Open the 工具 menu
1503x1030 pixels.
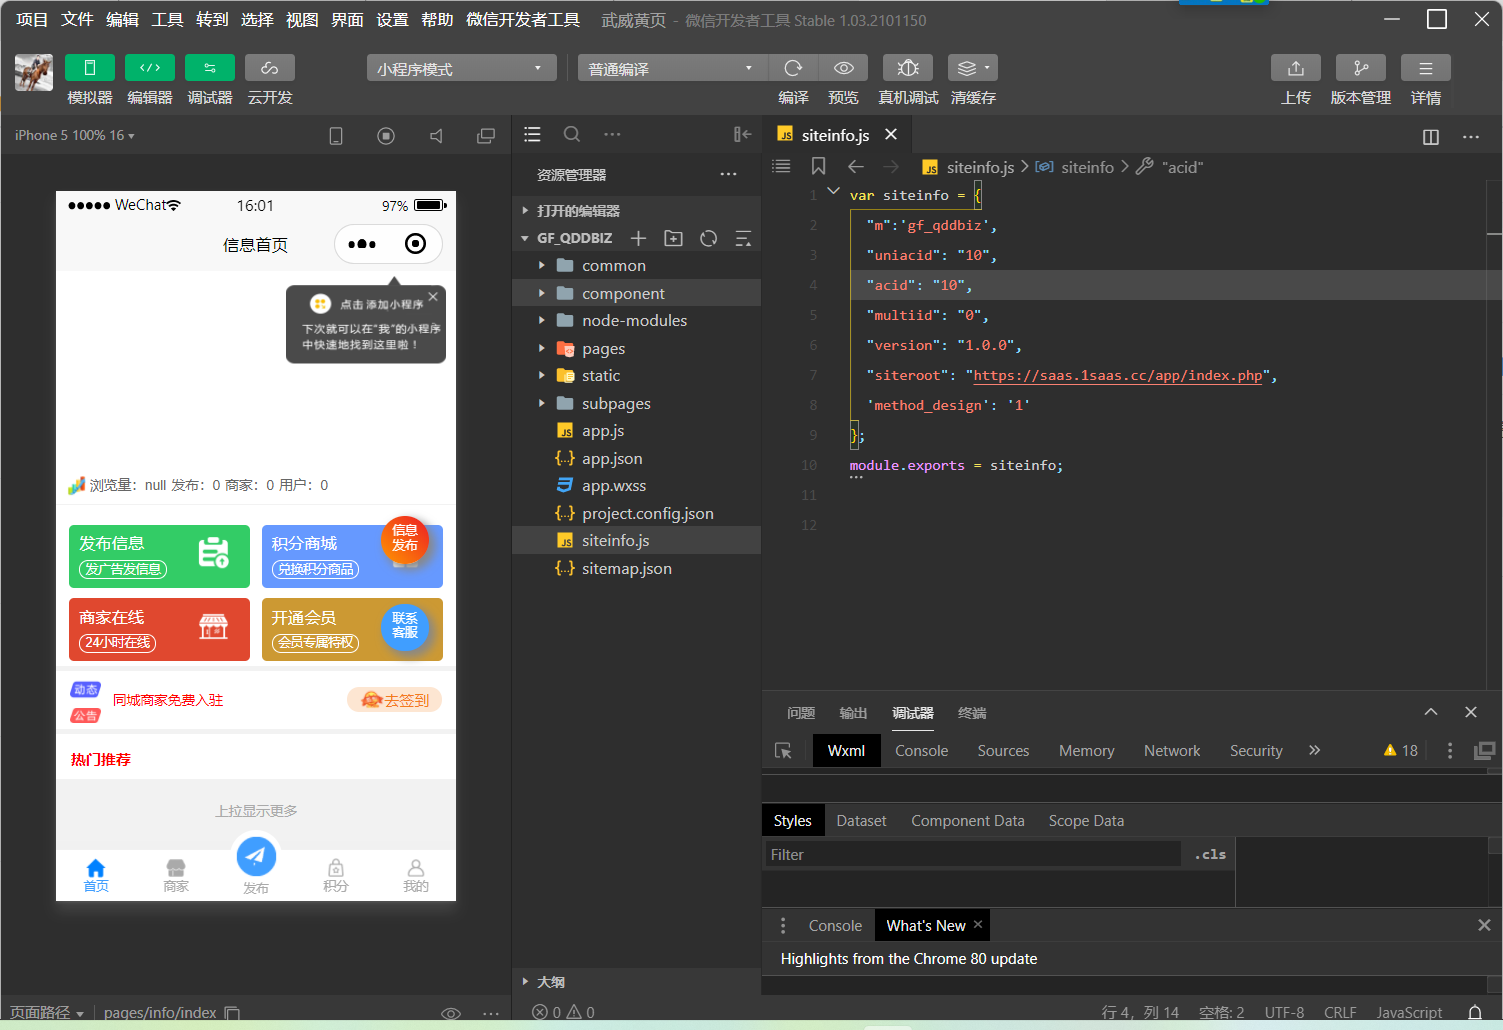click(x=167, y=20)
